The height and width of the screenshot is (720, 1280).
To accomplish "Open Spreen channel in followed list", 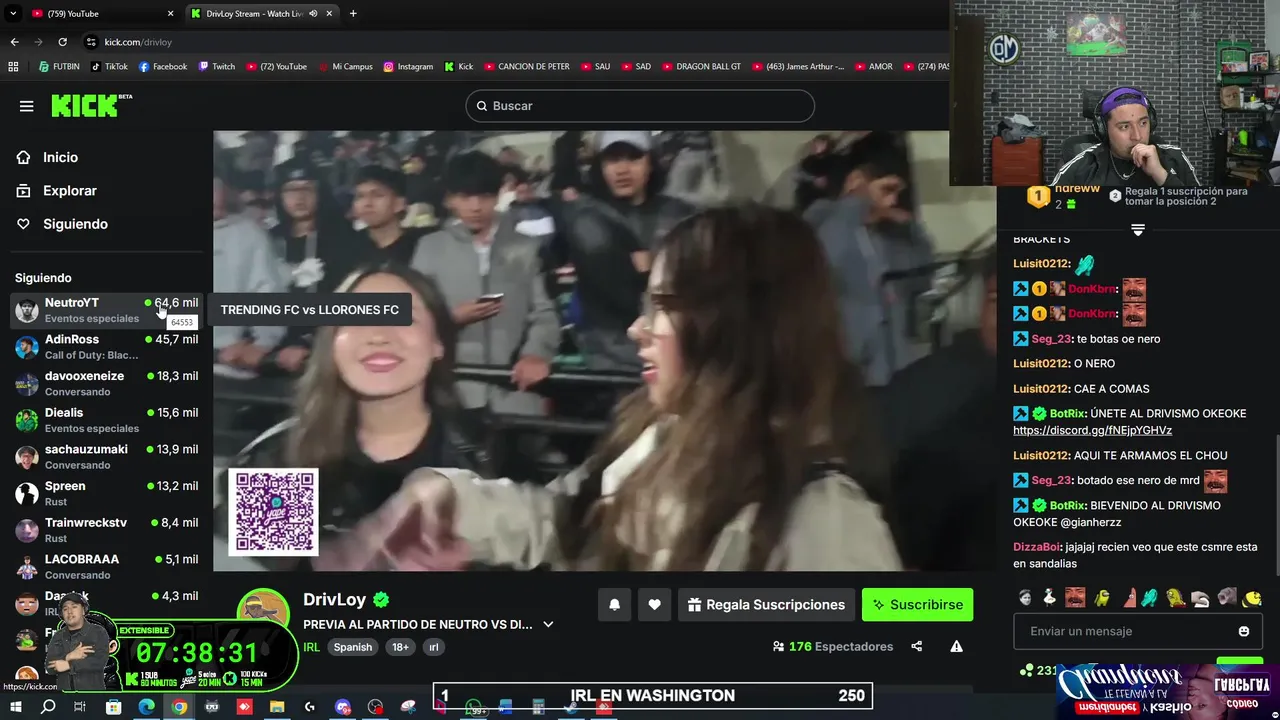I will 106,493.
